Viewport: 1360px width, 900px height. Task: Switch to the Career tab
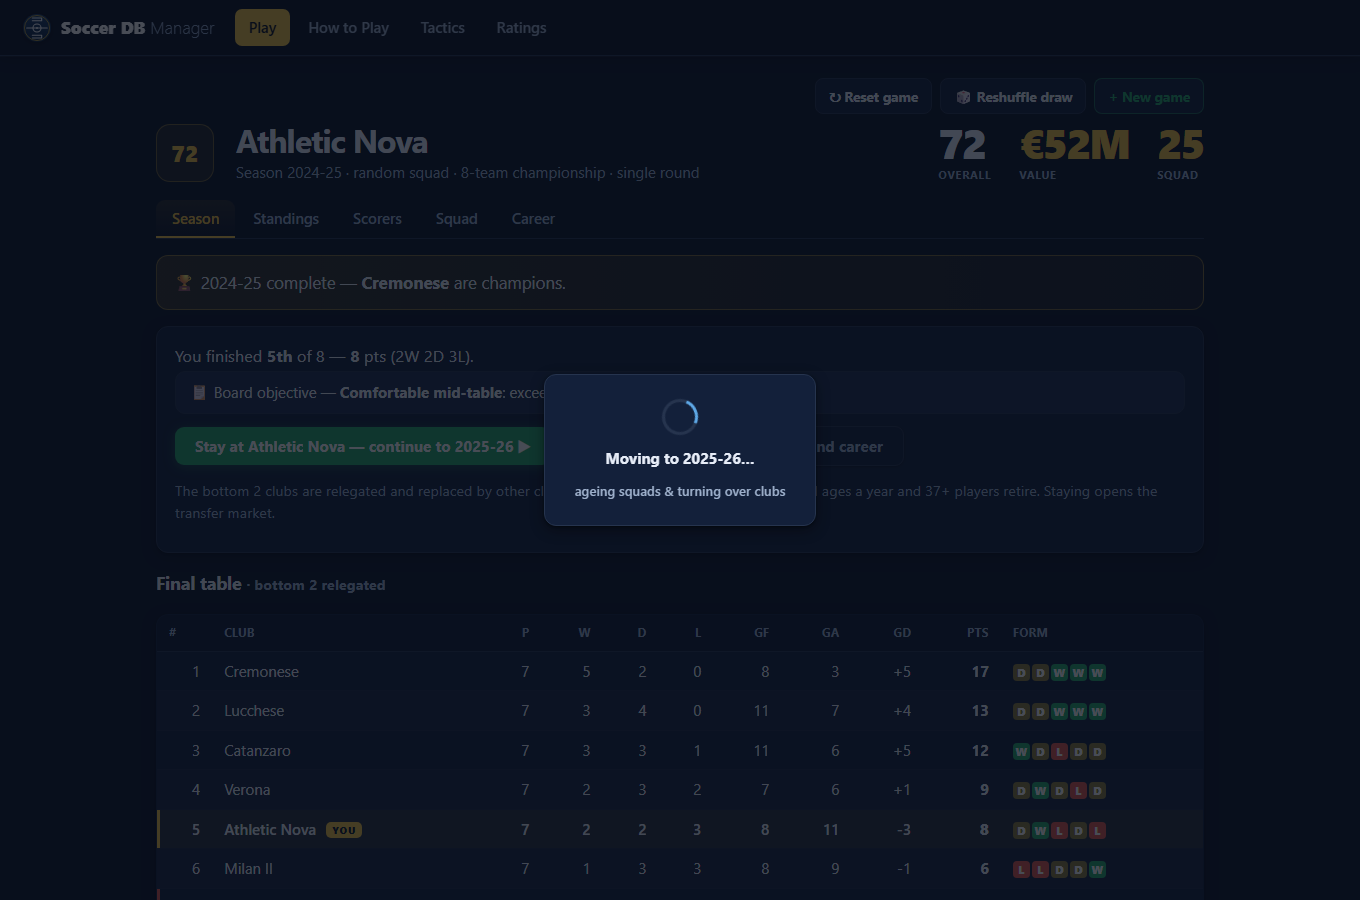533,219
